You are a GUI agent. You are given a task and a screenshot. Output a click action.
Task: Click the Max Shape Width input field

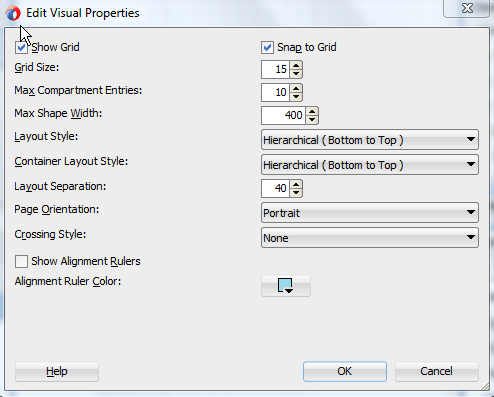pos(283,115)
